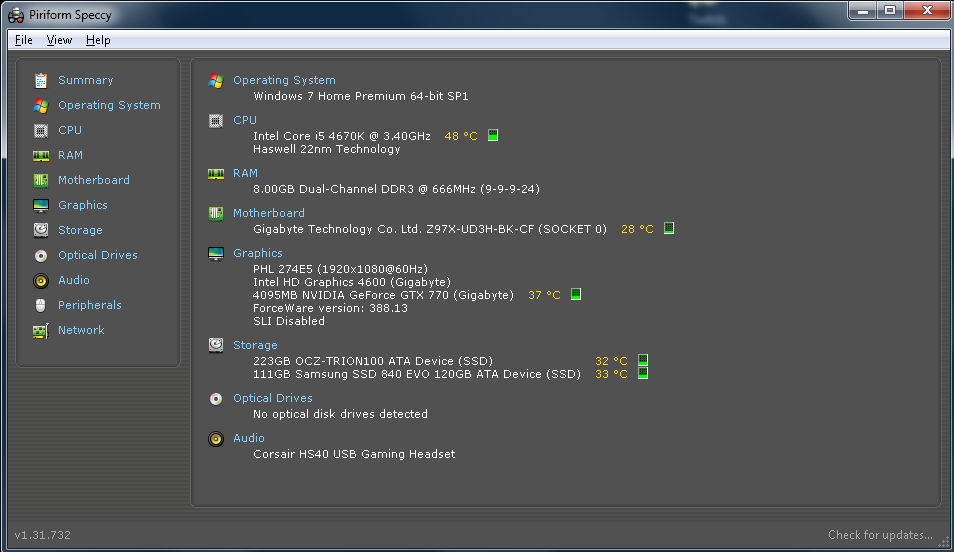This screenshot has height=552, width=954.
Task: Click the RAM icon in main panel
Action: point(216,174)
